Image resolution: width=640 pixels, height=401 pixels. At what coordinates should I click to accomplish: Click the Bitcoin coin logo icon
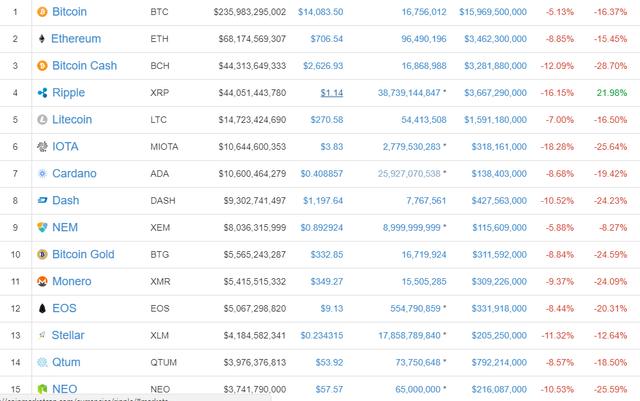pyautogui.click(x=42, y=12)
